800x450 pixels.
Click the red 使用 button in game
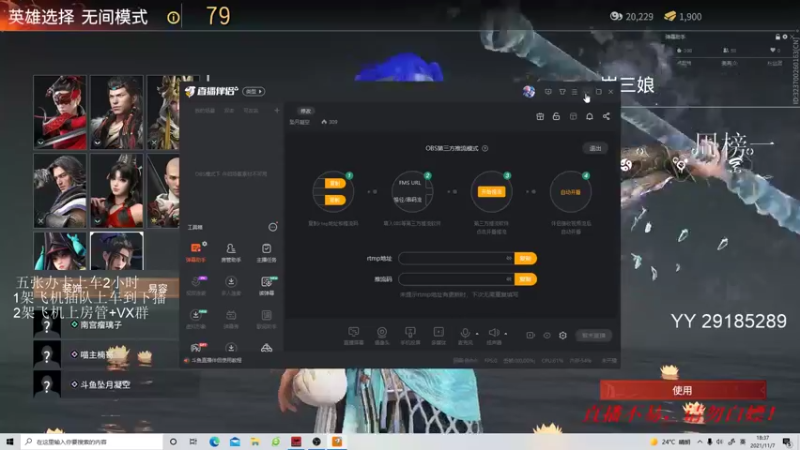(682, 390)
